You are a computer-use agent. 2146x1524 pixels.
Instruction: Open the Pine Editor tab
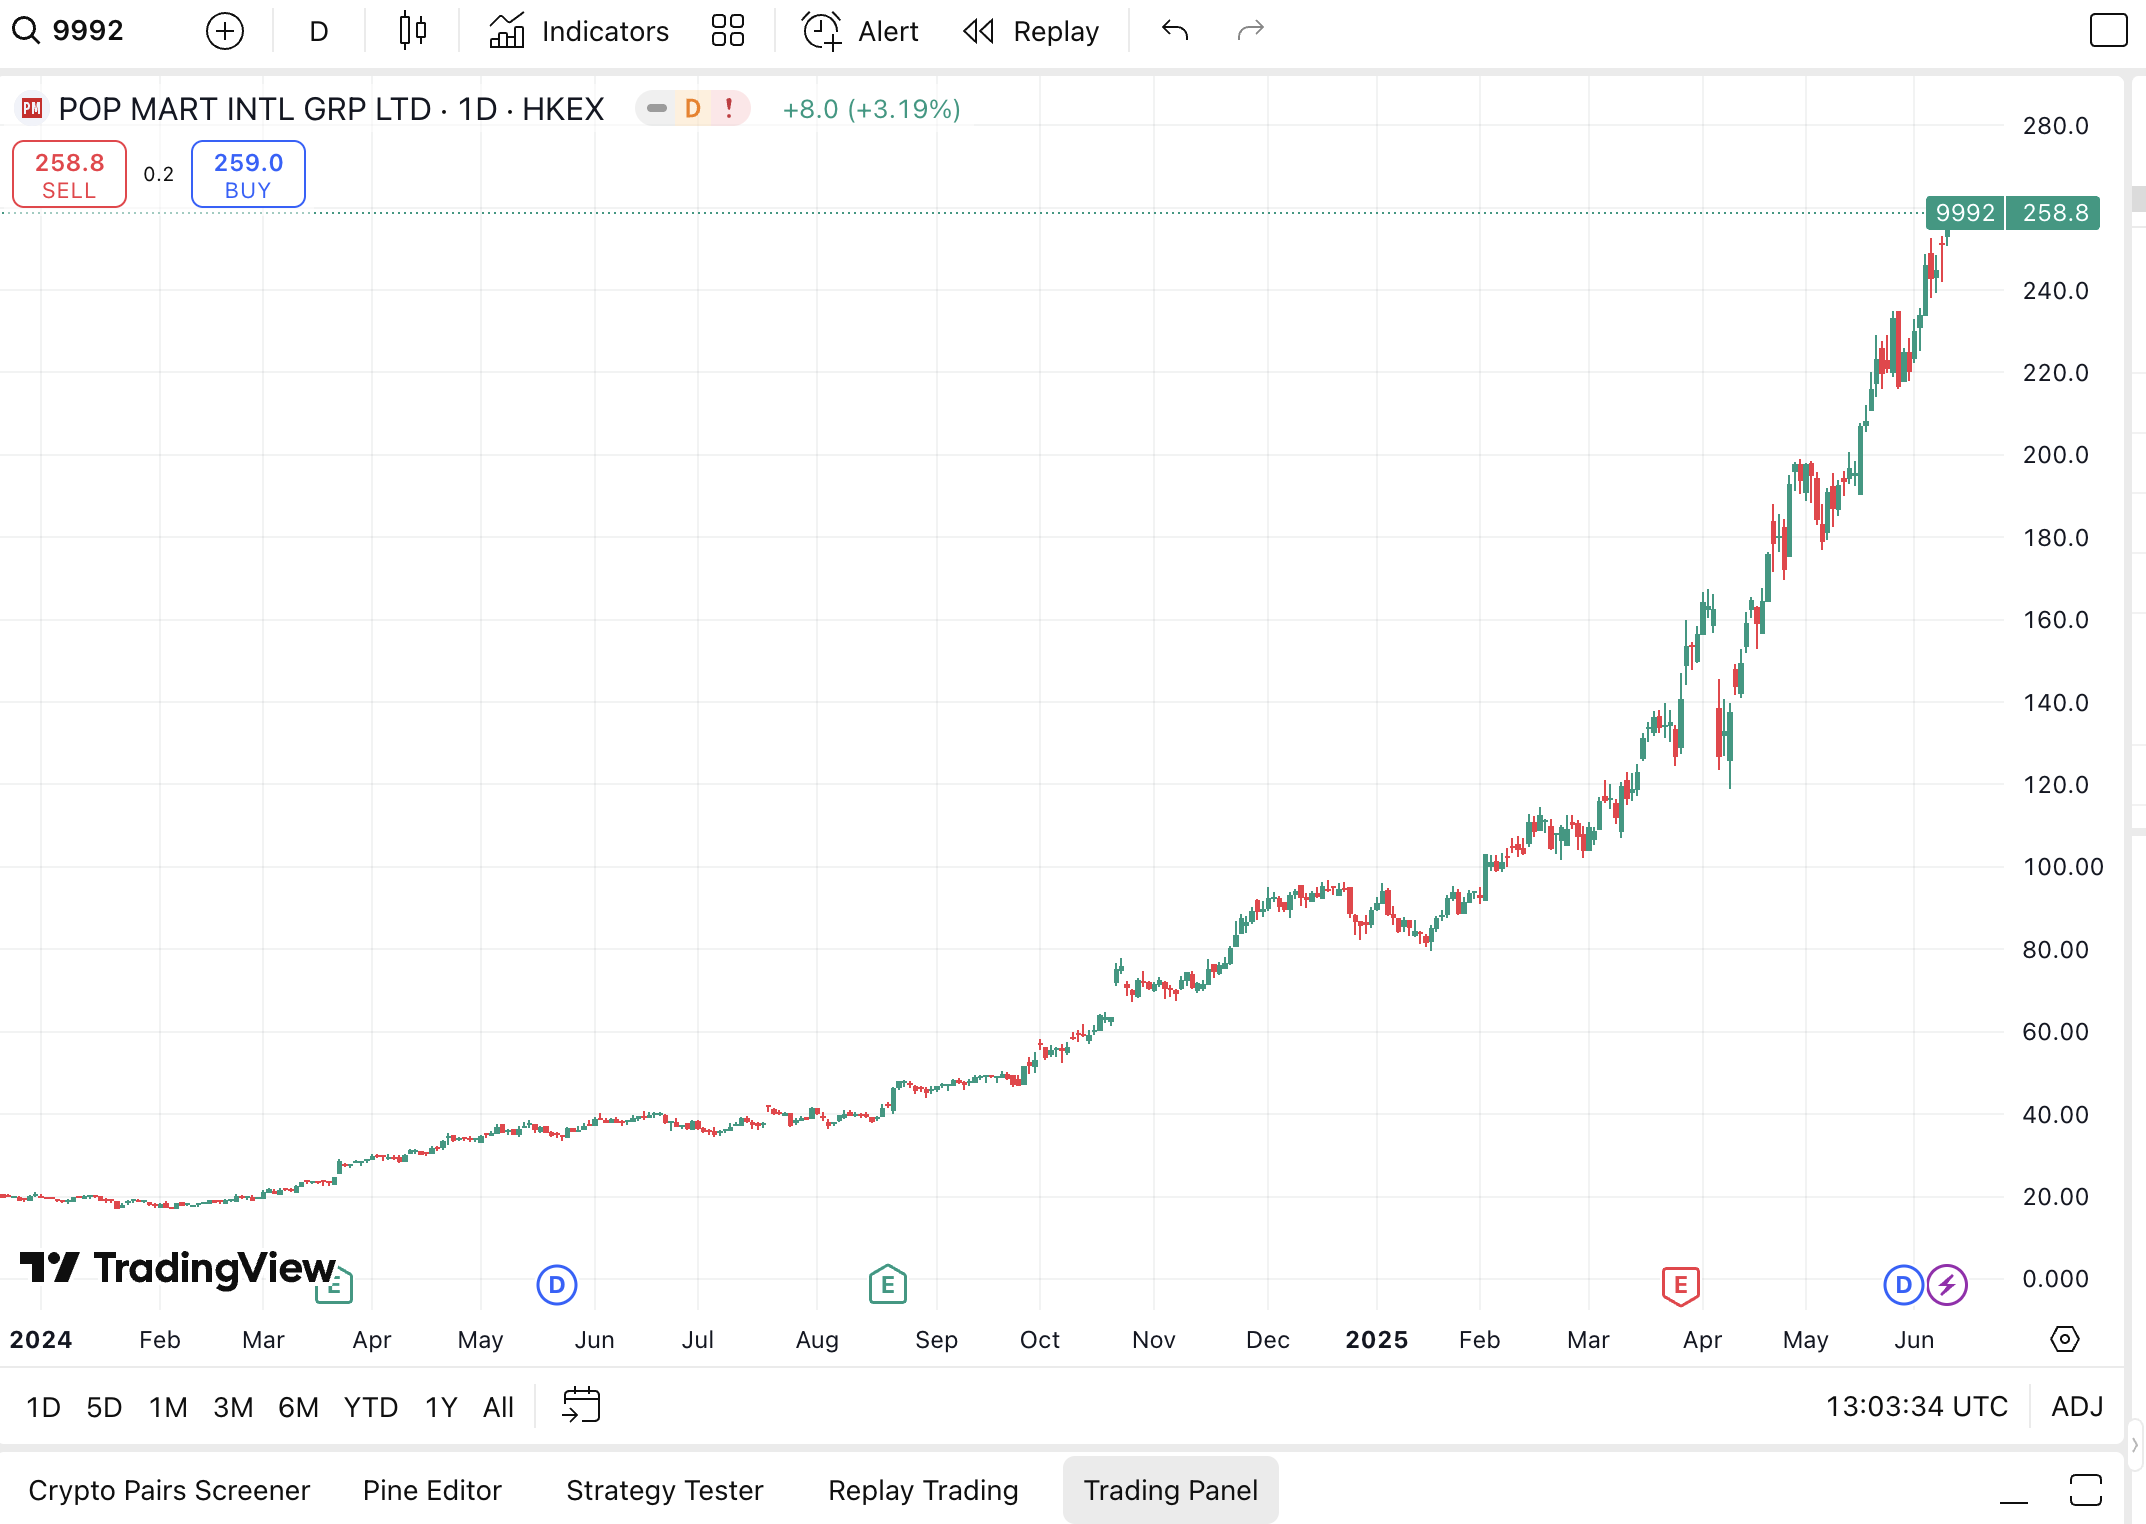click(x=432, y=1490)
